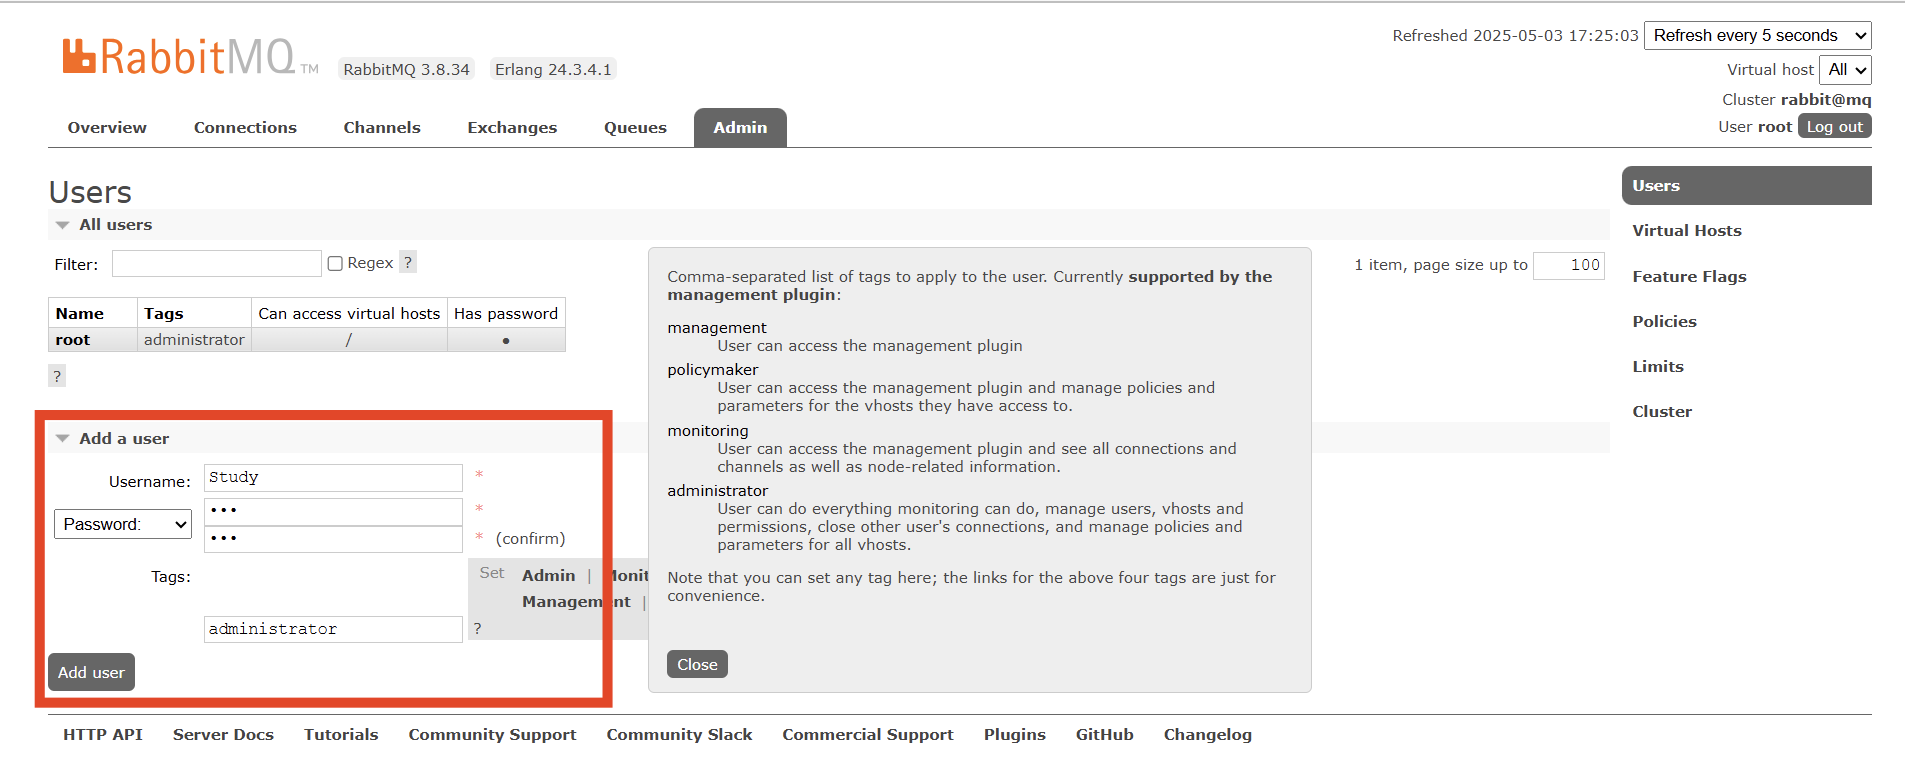Switch to the Overview tab

click(x=107, y=127)
